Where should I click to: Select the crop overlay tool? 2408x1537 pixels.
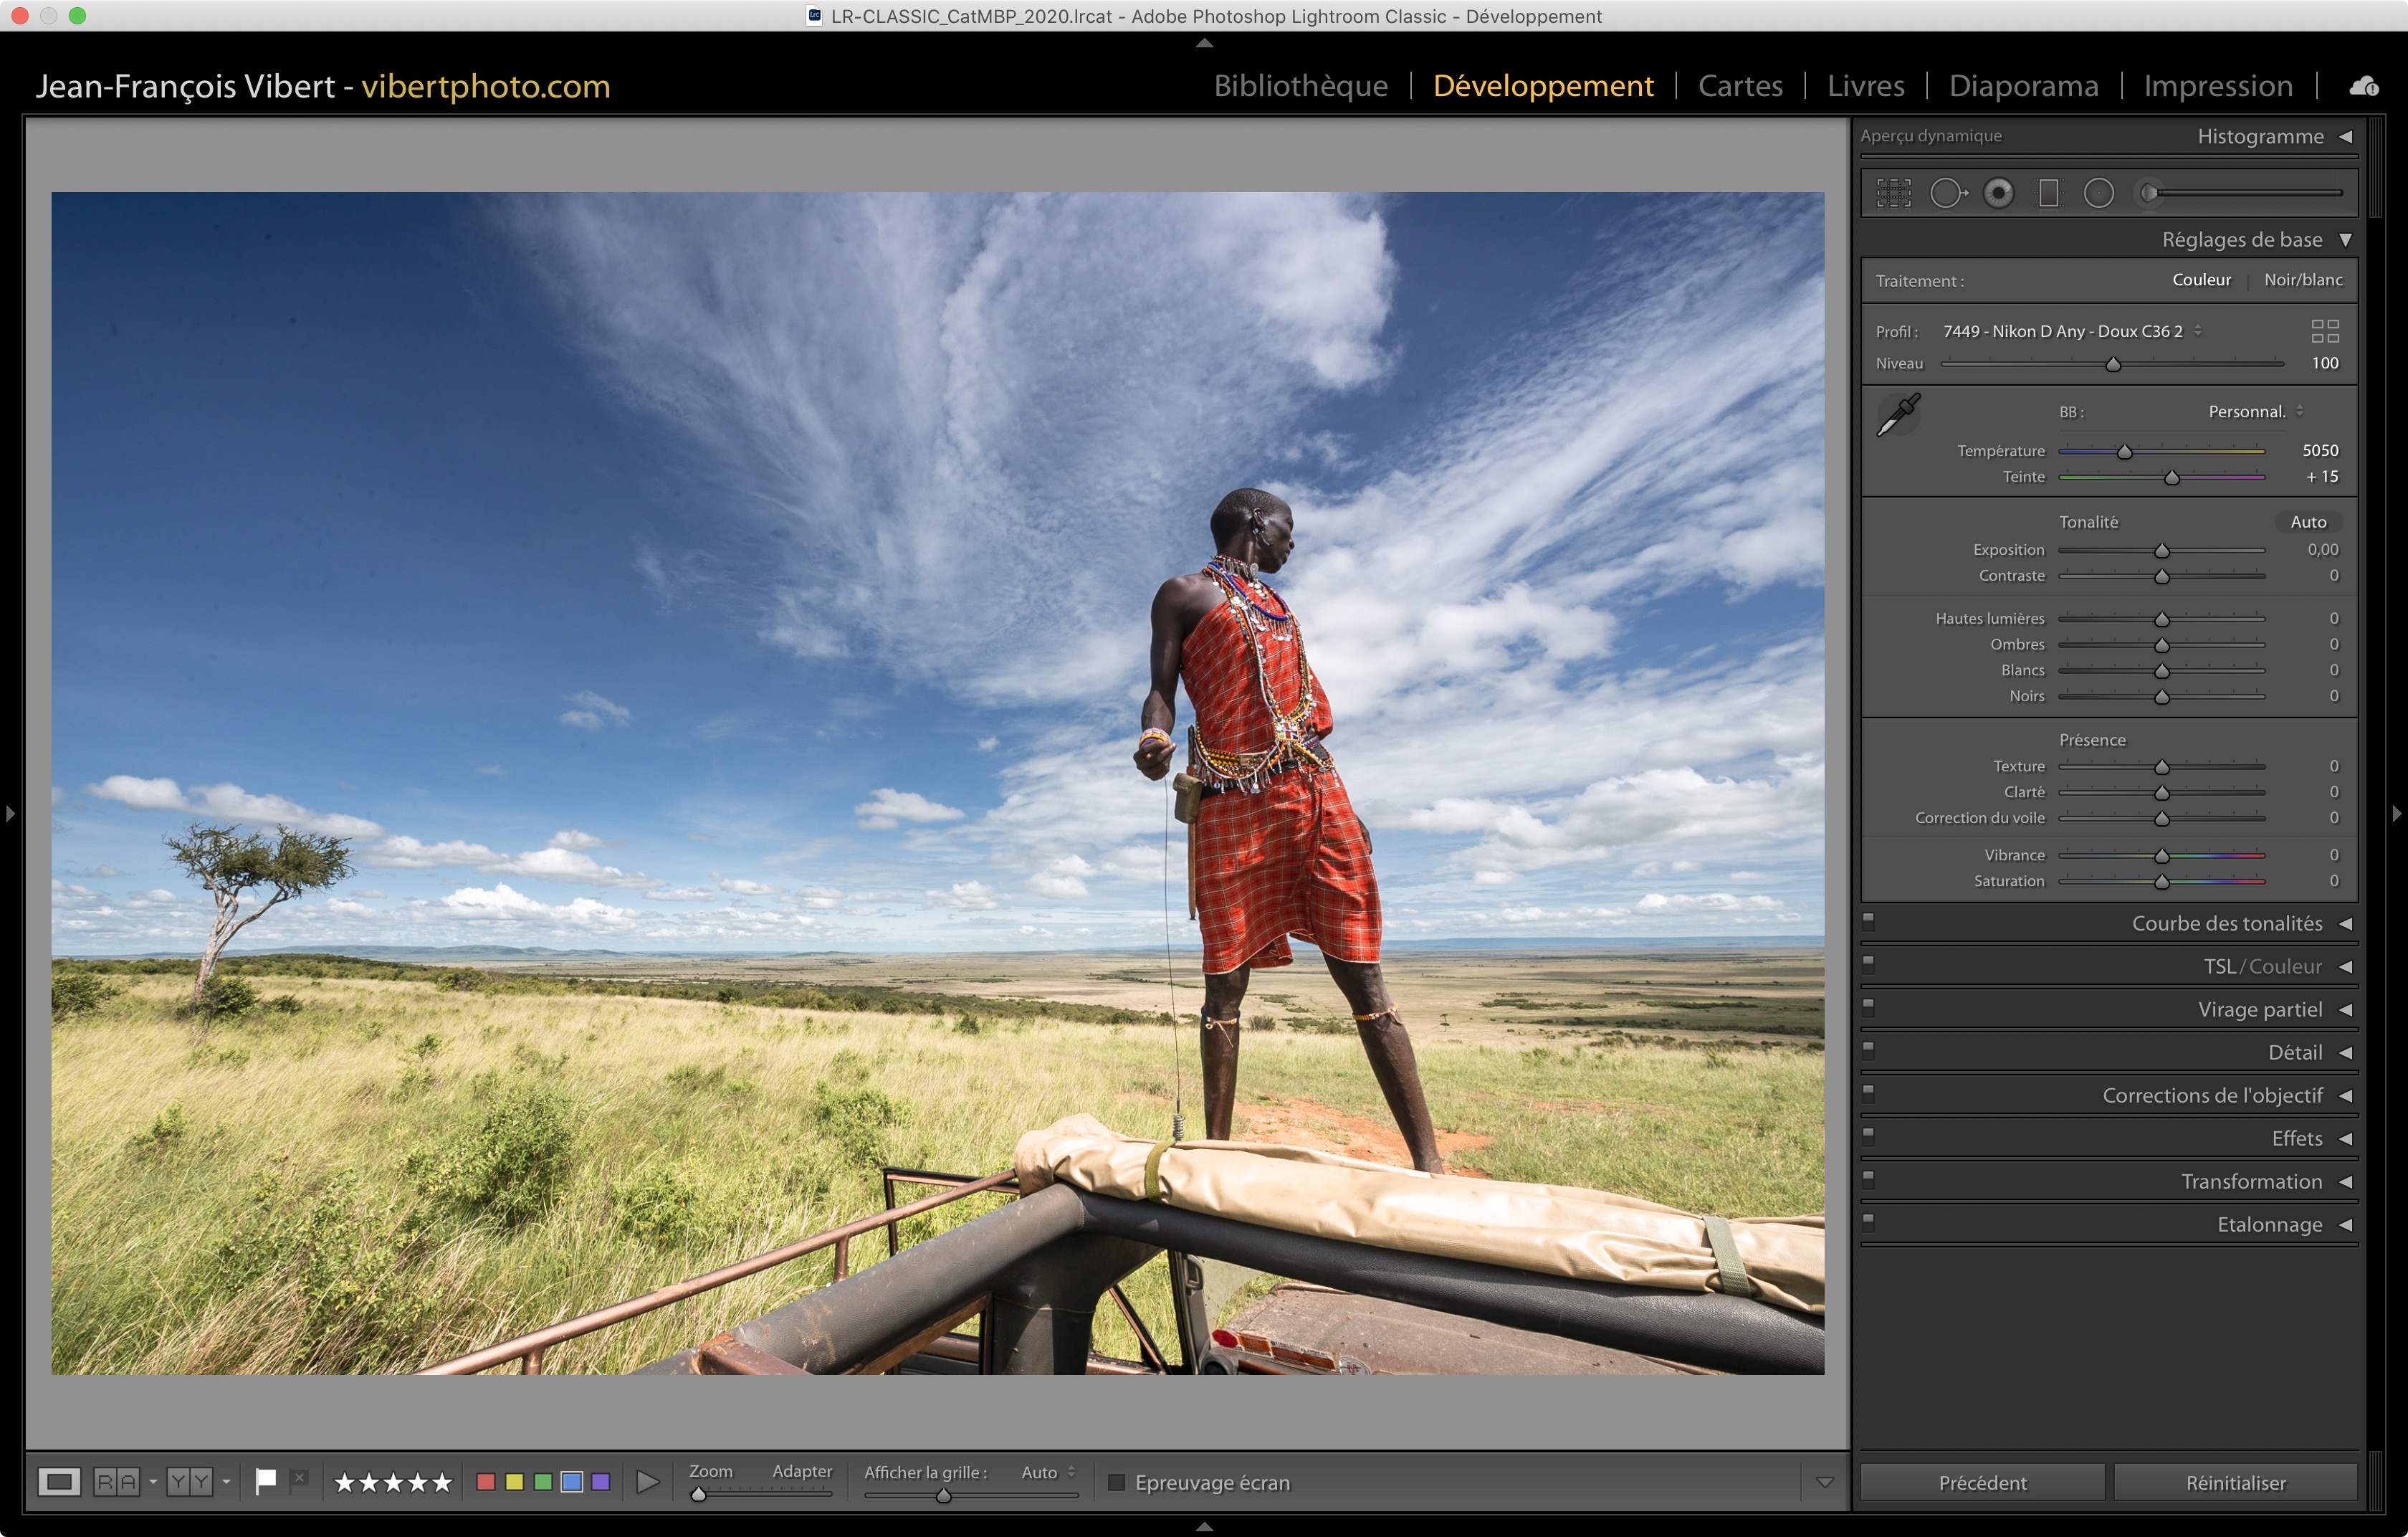(x=1893, y=193)
